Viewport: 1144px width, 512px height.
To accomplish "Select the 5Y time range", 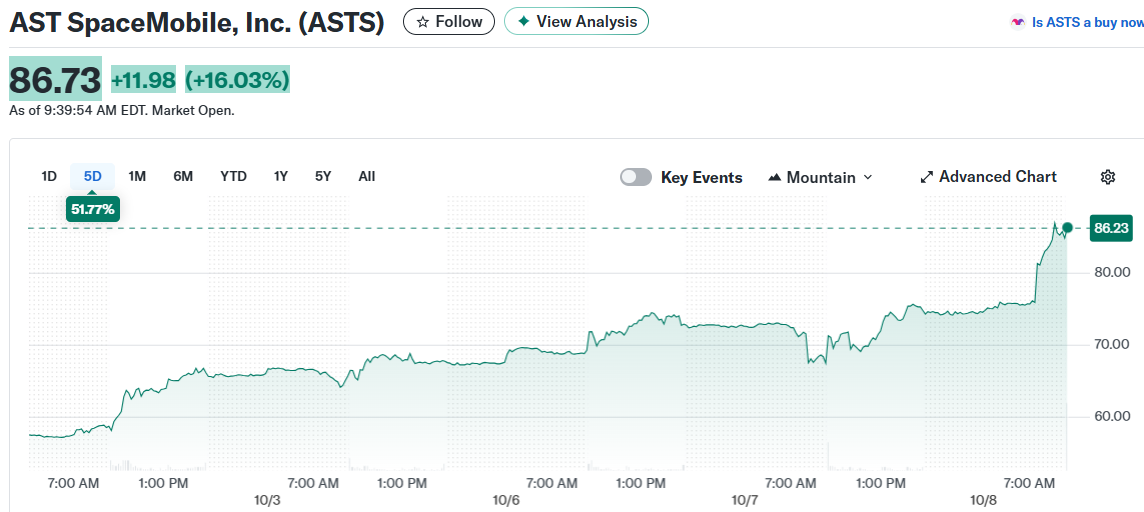I will click(x=323, y=176).
